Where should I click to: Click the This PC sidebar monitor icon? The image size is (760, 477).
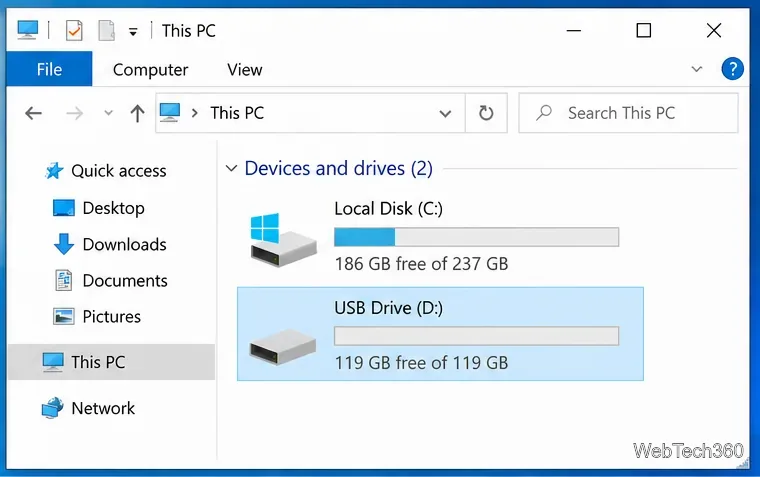53,362
